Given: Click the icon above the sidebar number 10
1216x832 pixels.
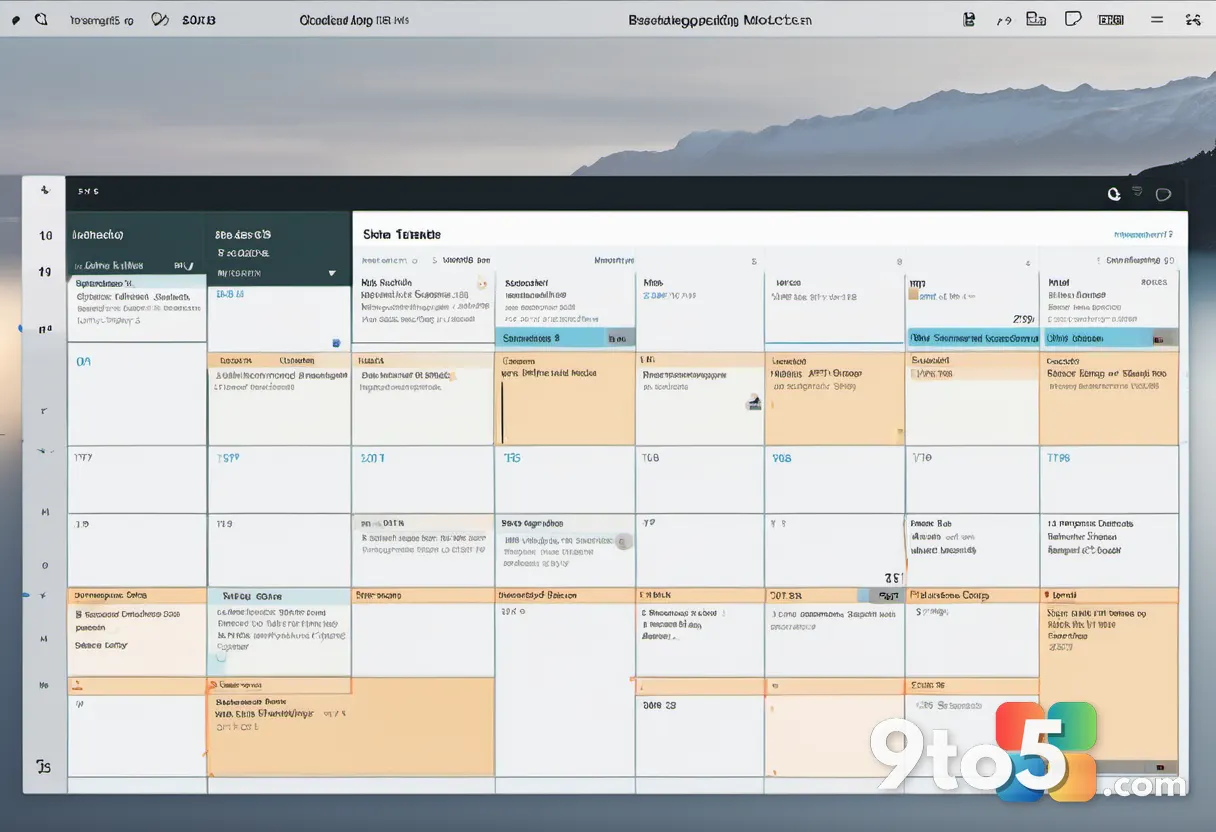Looking at the screenshot, I should 44,189.
